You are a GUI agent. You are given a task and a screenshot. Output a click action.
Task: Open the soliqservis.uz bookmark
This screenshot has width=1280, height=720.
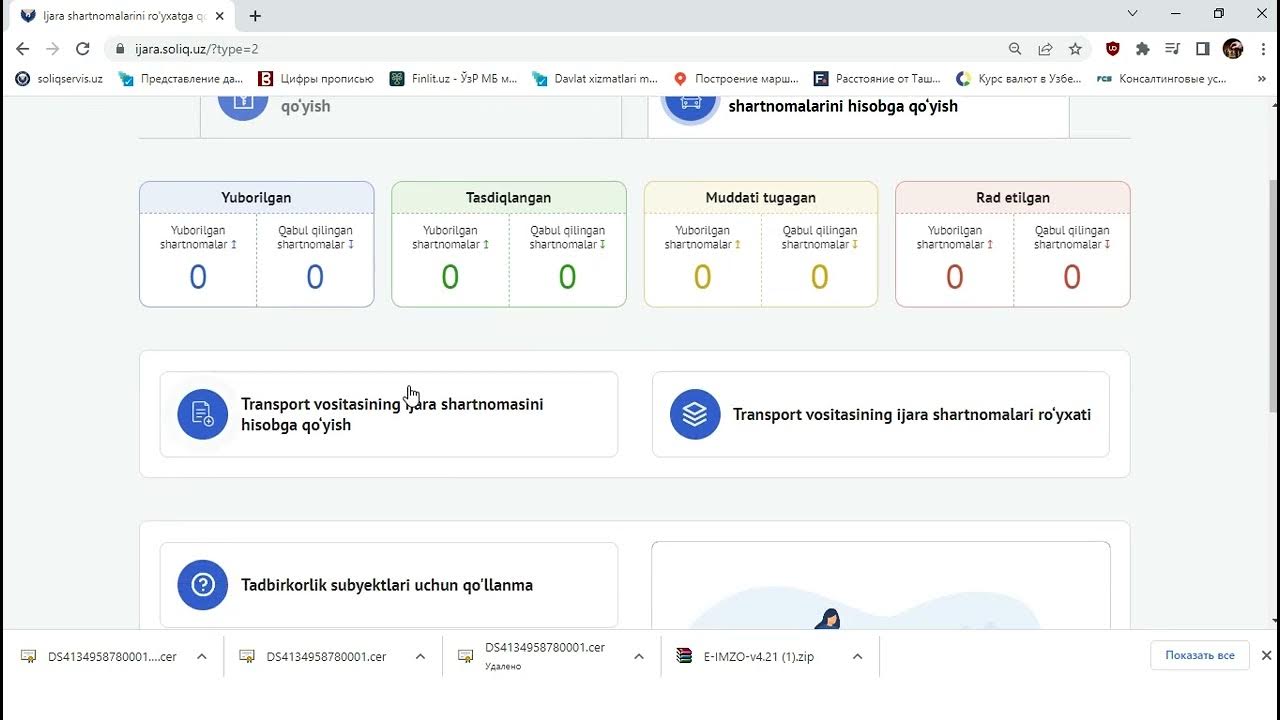(x=60, y=79)
